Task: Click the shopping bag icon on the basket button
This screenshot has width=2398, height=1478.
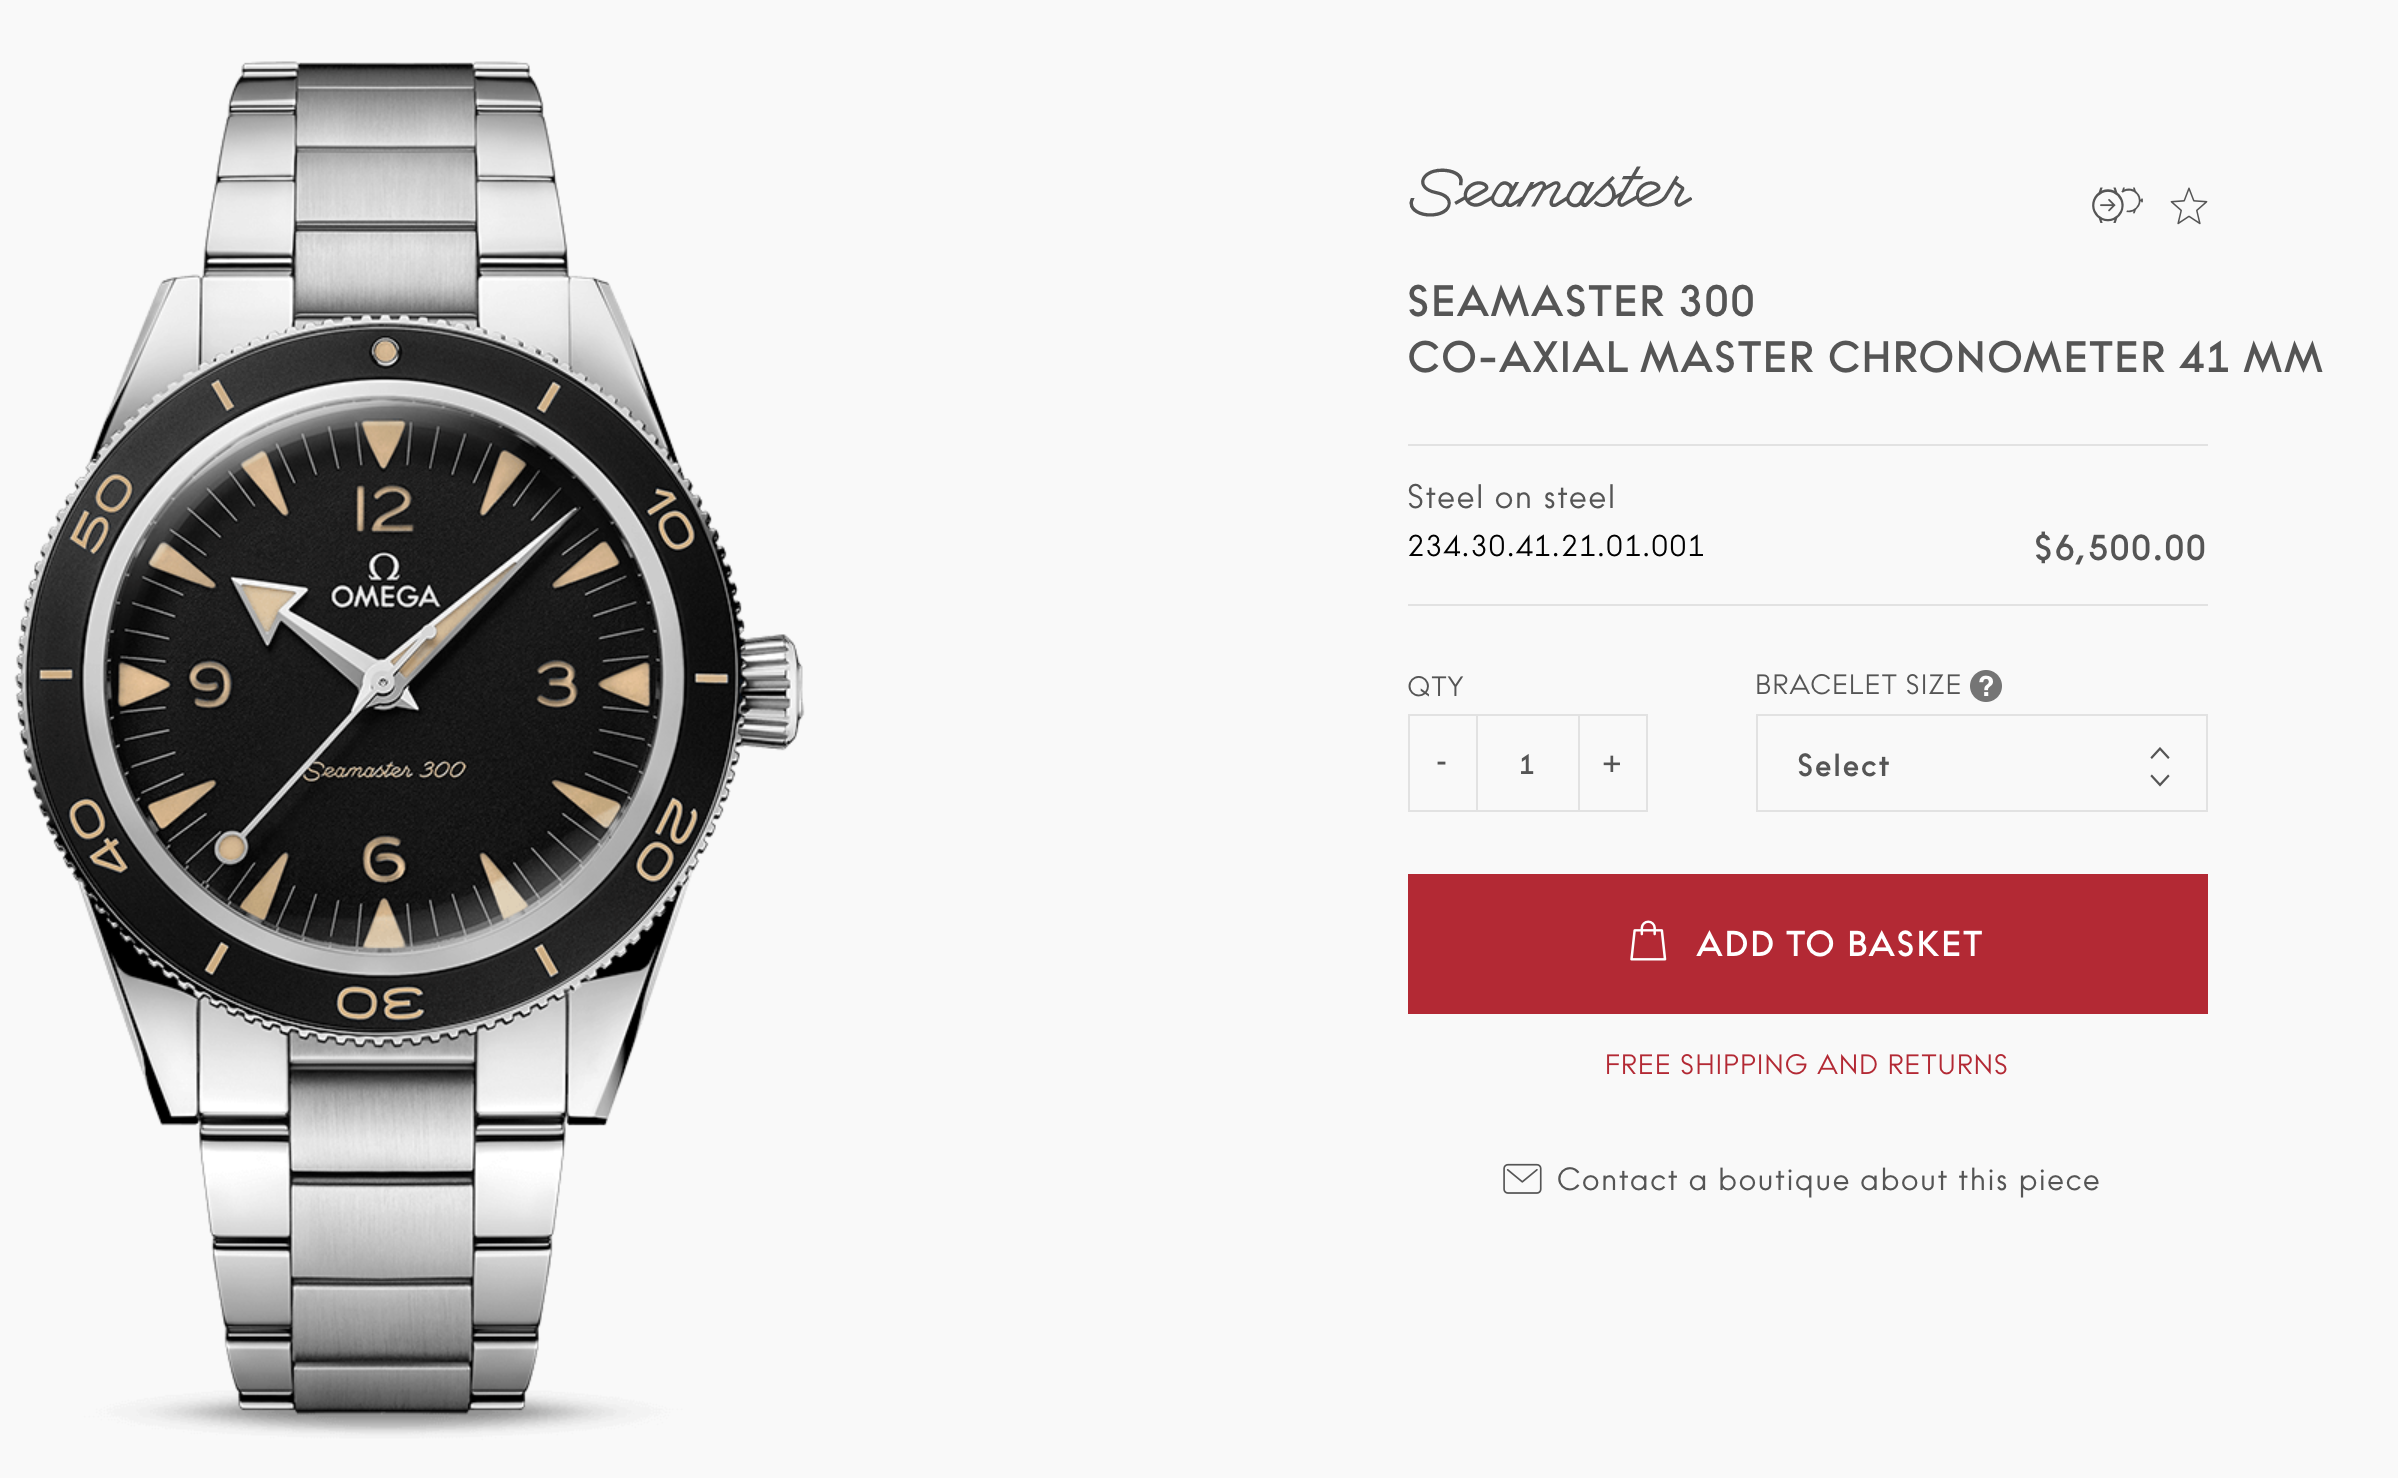Action: pos(1648,942)
